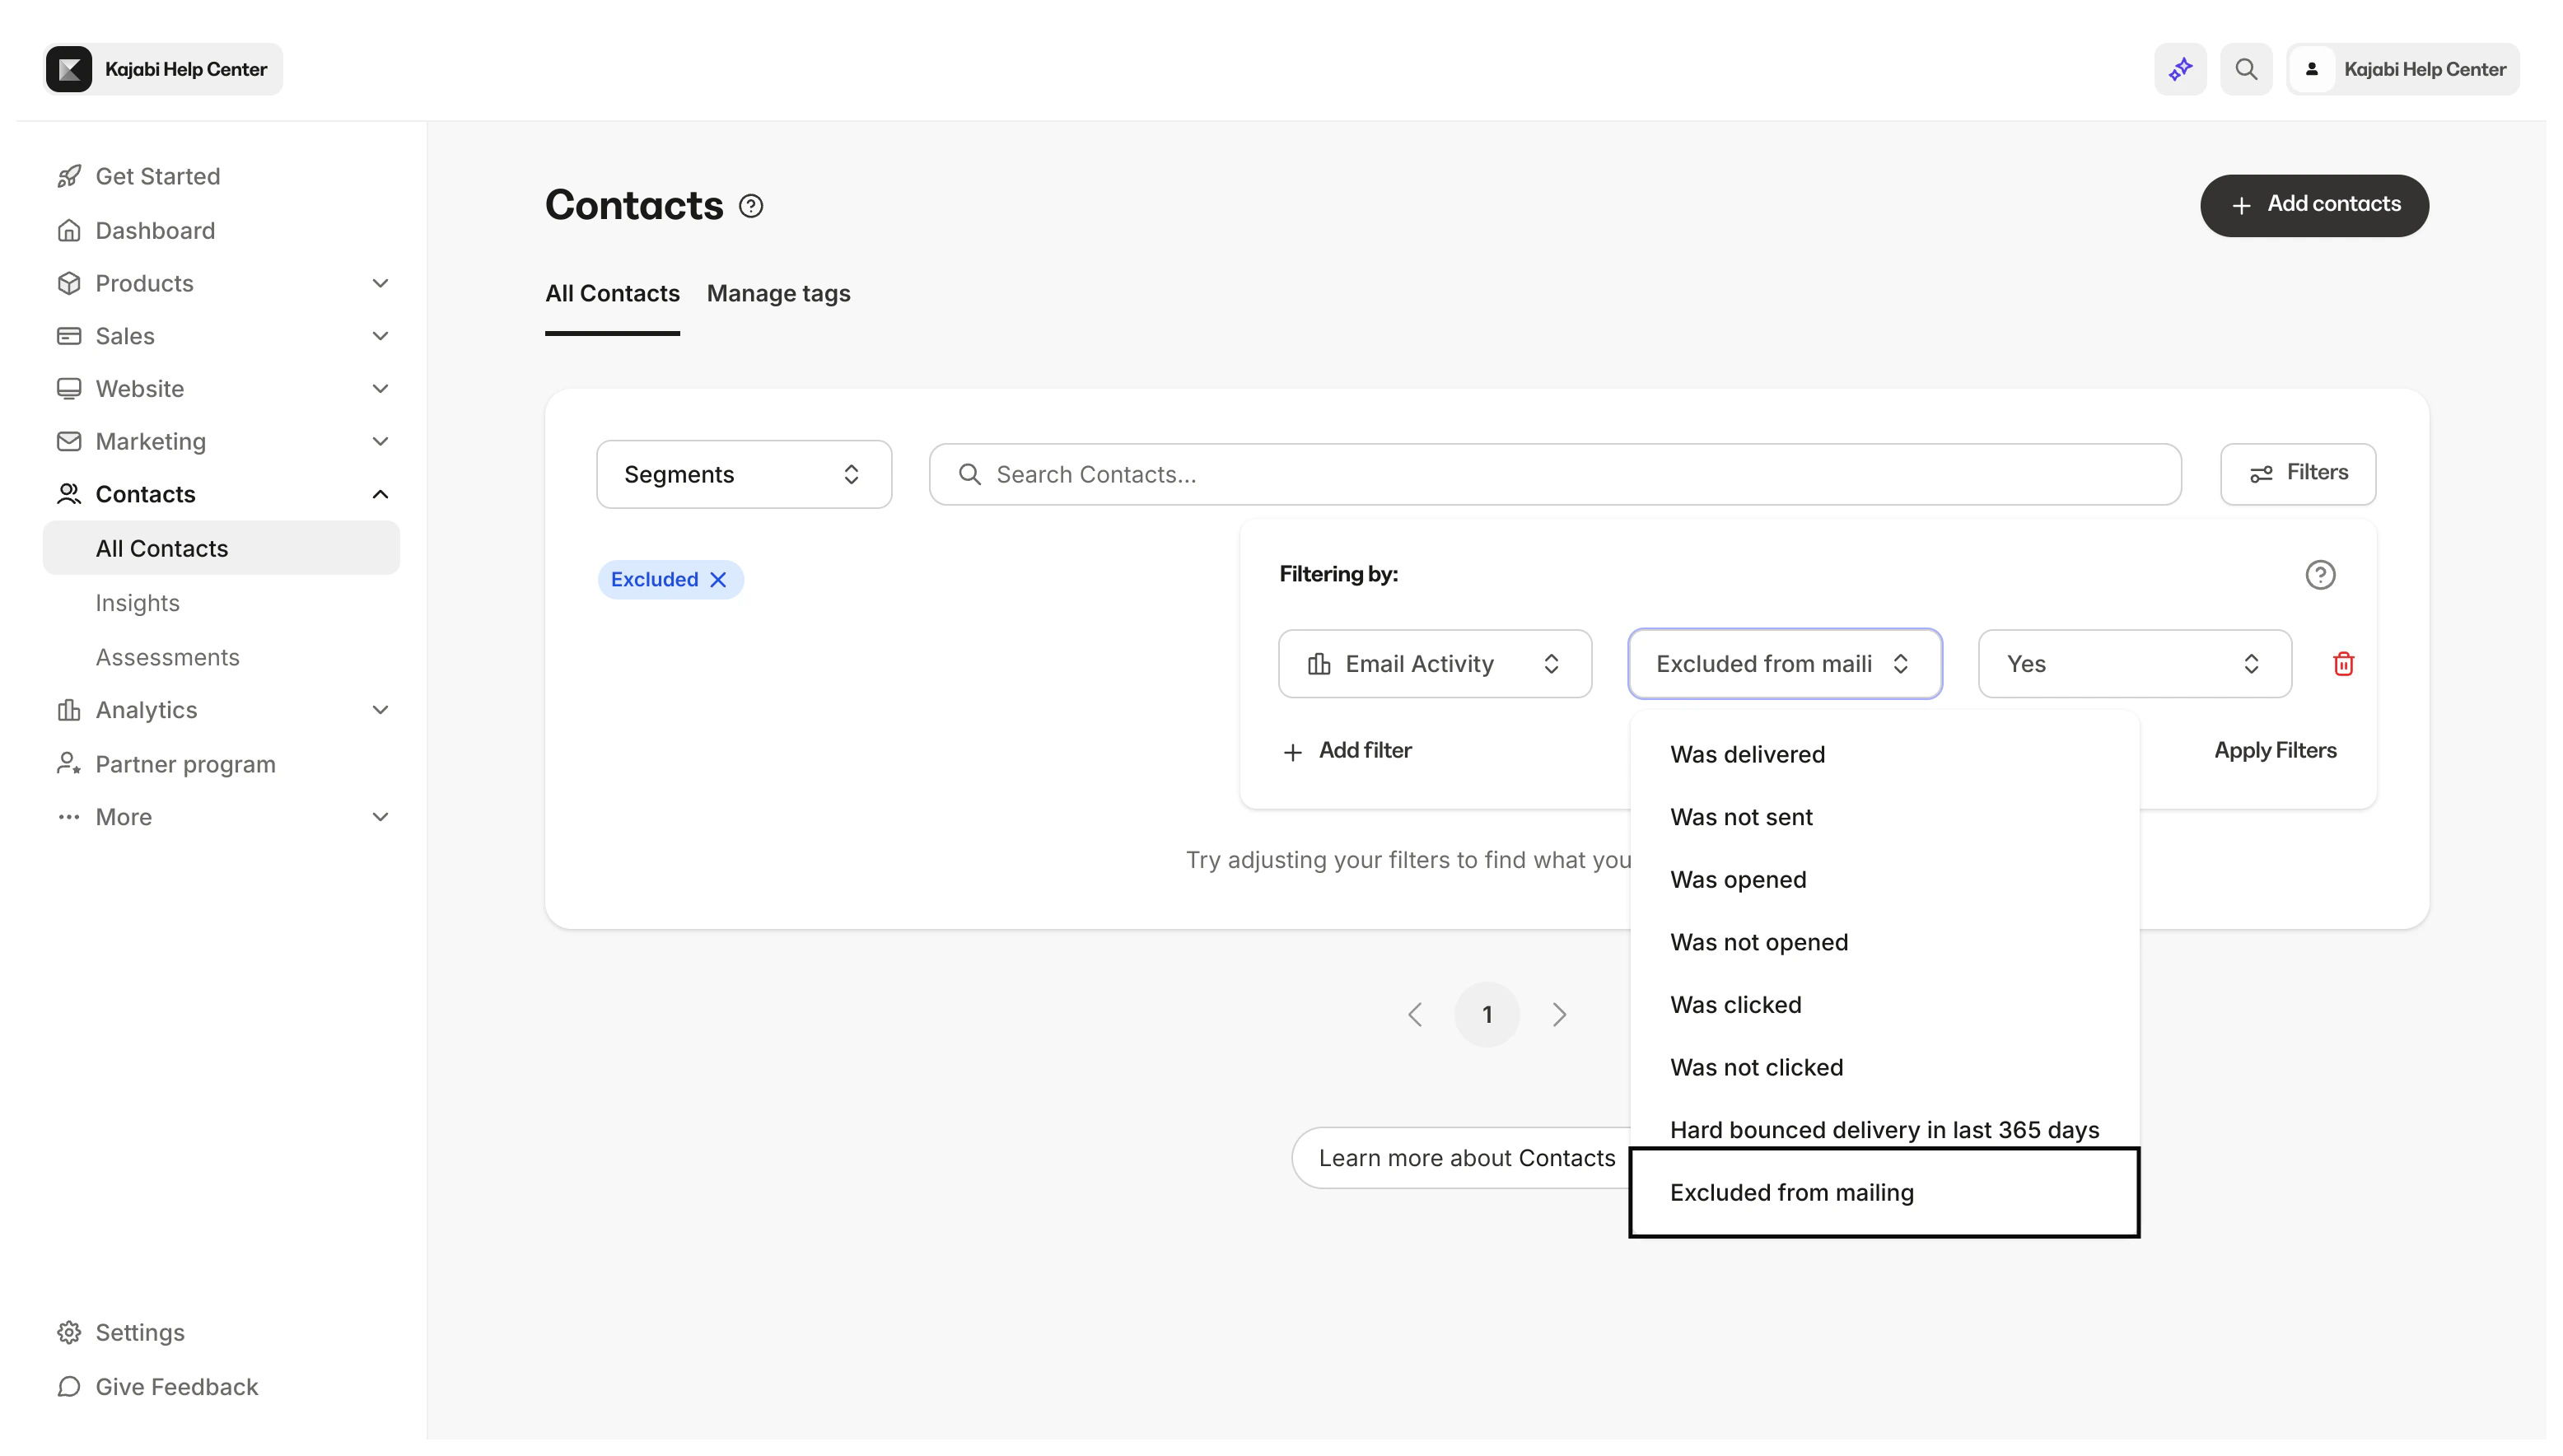The image size is (2563, 1456).
Task: Go to next page arrow
Action: 1559,1015
